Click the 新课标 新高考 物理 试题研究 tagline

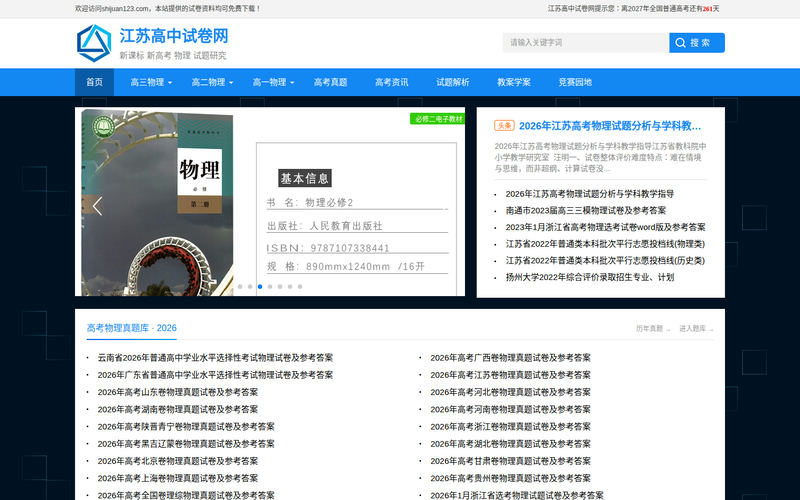coord(173,56)
